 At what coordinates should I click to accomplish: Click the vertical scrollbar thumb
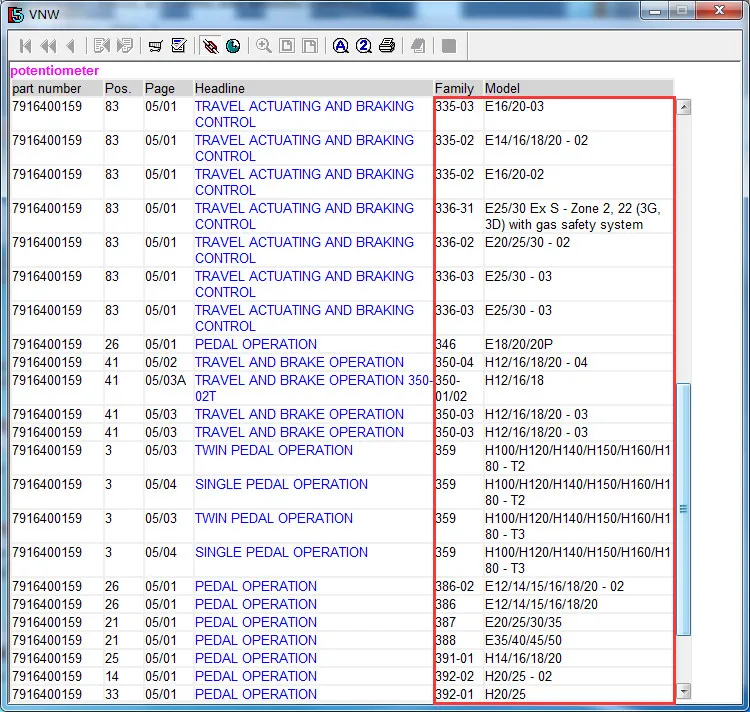tap(684, 510)
